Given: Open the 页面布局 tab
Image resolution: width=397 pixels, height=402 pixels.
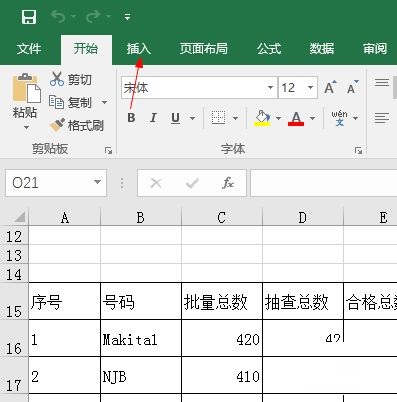Looking at the screenshot, I should coord(204,49).
